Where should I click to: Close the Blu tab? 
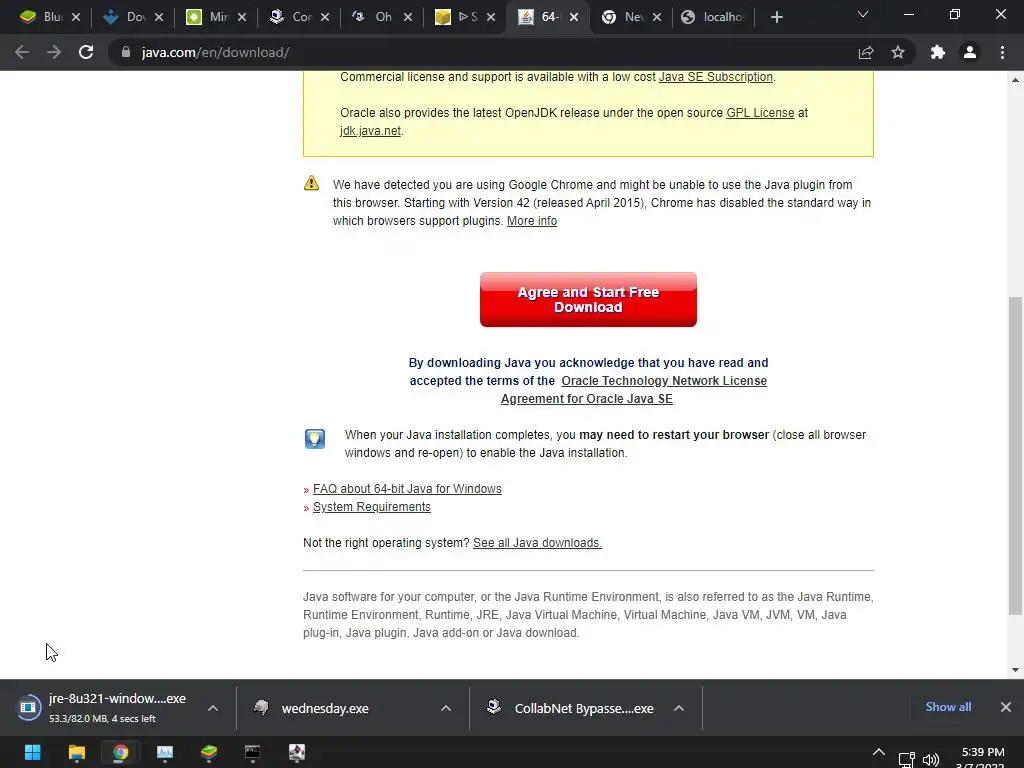76,17
